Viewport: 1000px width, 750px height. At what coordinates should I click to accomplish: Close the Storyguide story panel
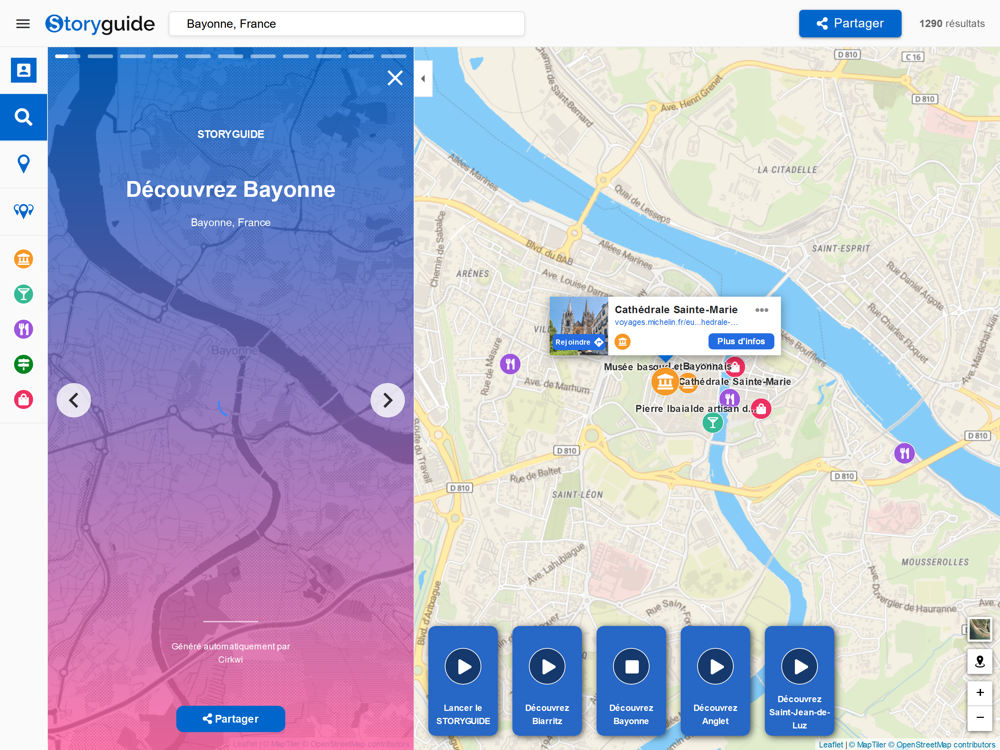click(395, 78)
